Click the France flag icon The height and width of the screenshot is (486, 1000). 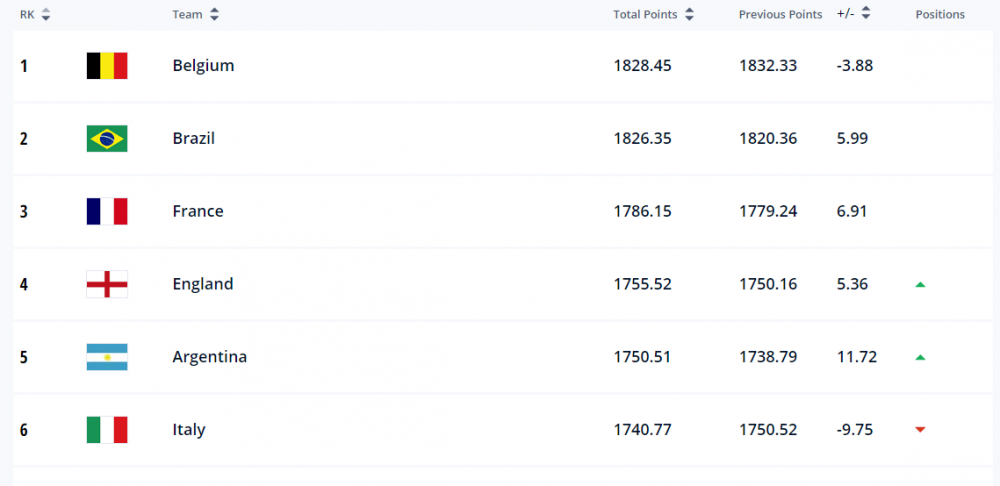click(107, 211)
